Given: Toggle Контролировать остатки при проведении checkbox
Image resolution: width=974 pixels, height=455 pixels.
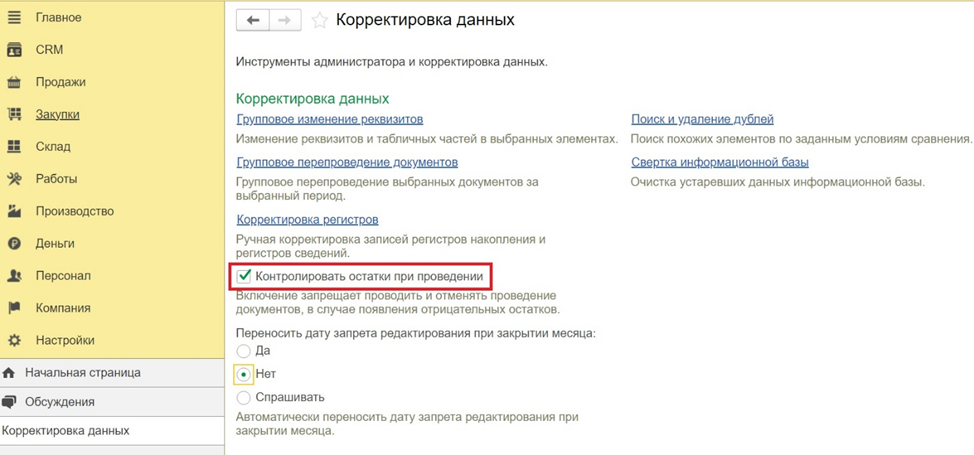Looking at the screenshot, I should [x=244, y=276].
